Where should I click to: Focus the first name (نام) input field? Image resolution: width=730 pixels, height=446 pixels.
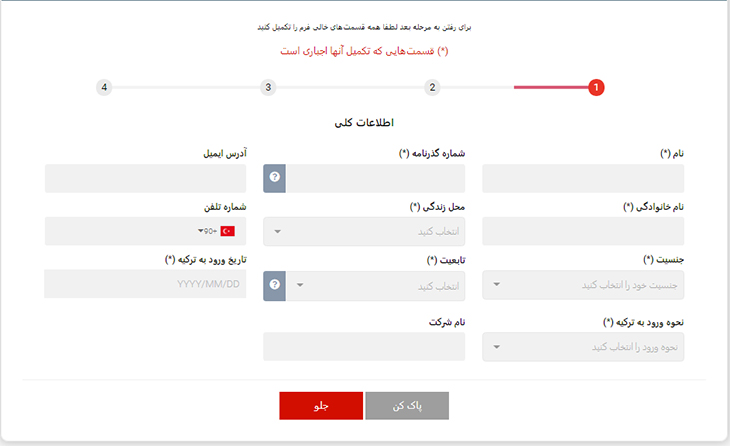583,178
